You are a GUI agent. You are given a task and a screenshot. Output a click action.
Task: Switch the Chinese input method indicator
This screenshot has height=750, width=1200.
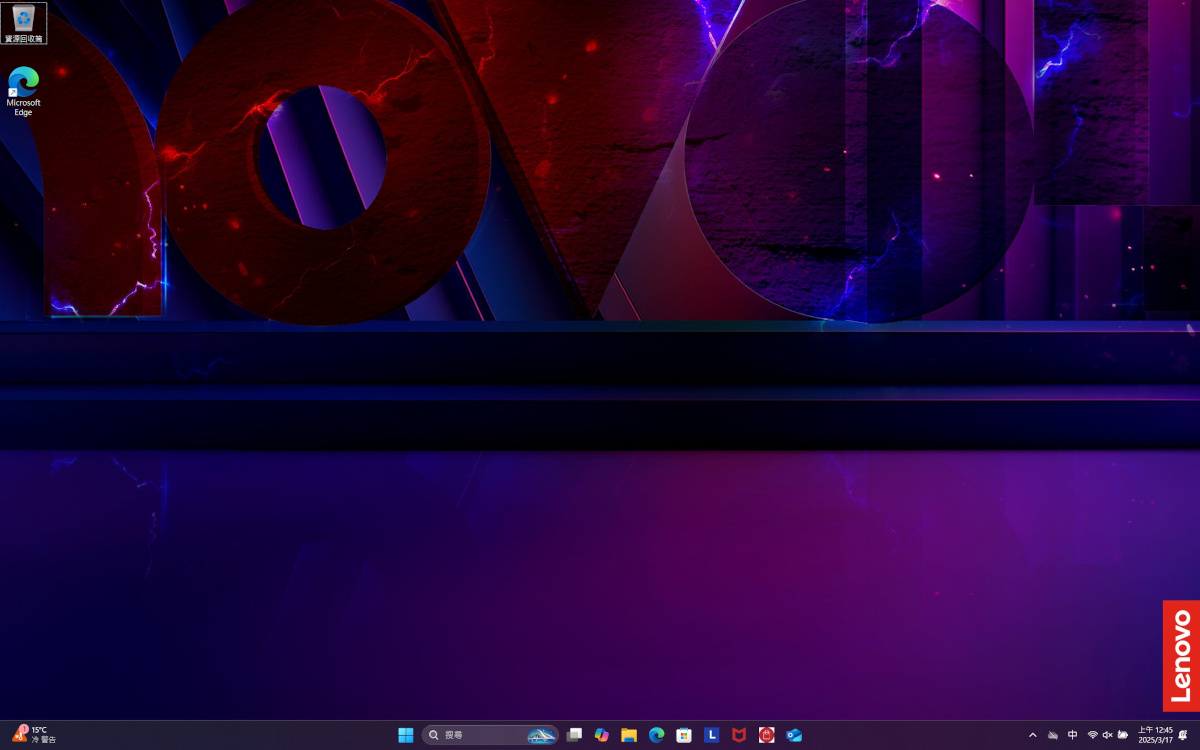pos(1073,735)
